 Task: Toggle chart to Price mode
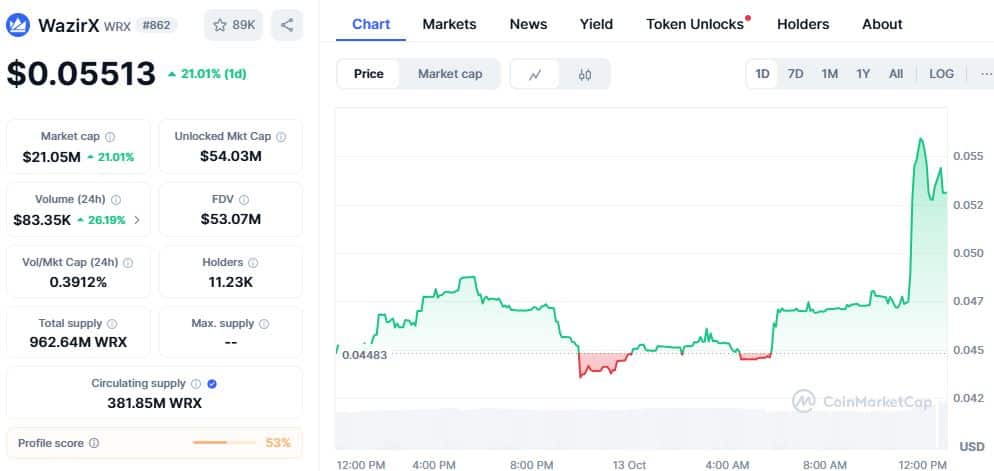pos(368,74)
